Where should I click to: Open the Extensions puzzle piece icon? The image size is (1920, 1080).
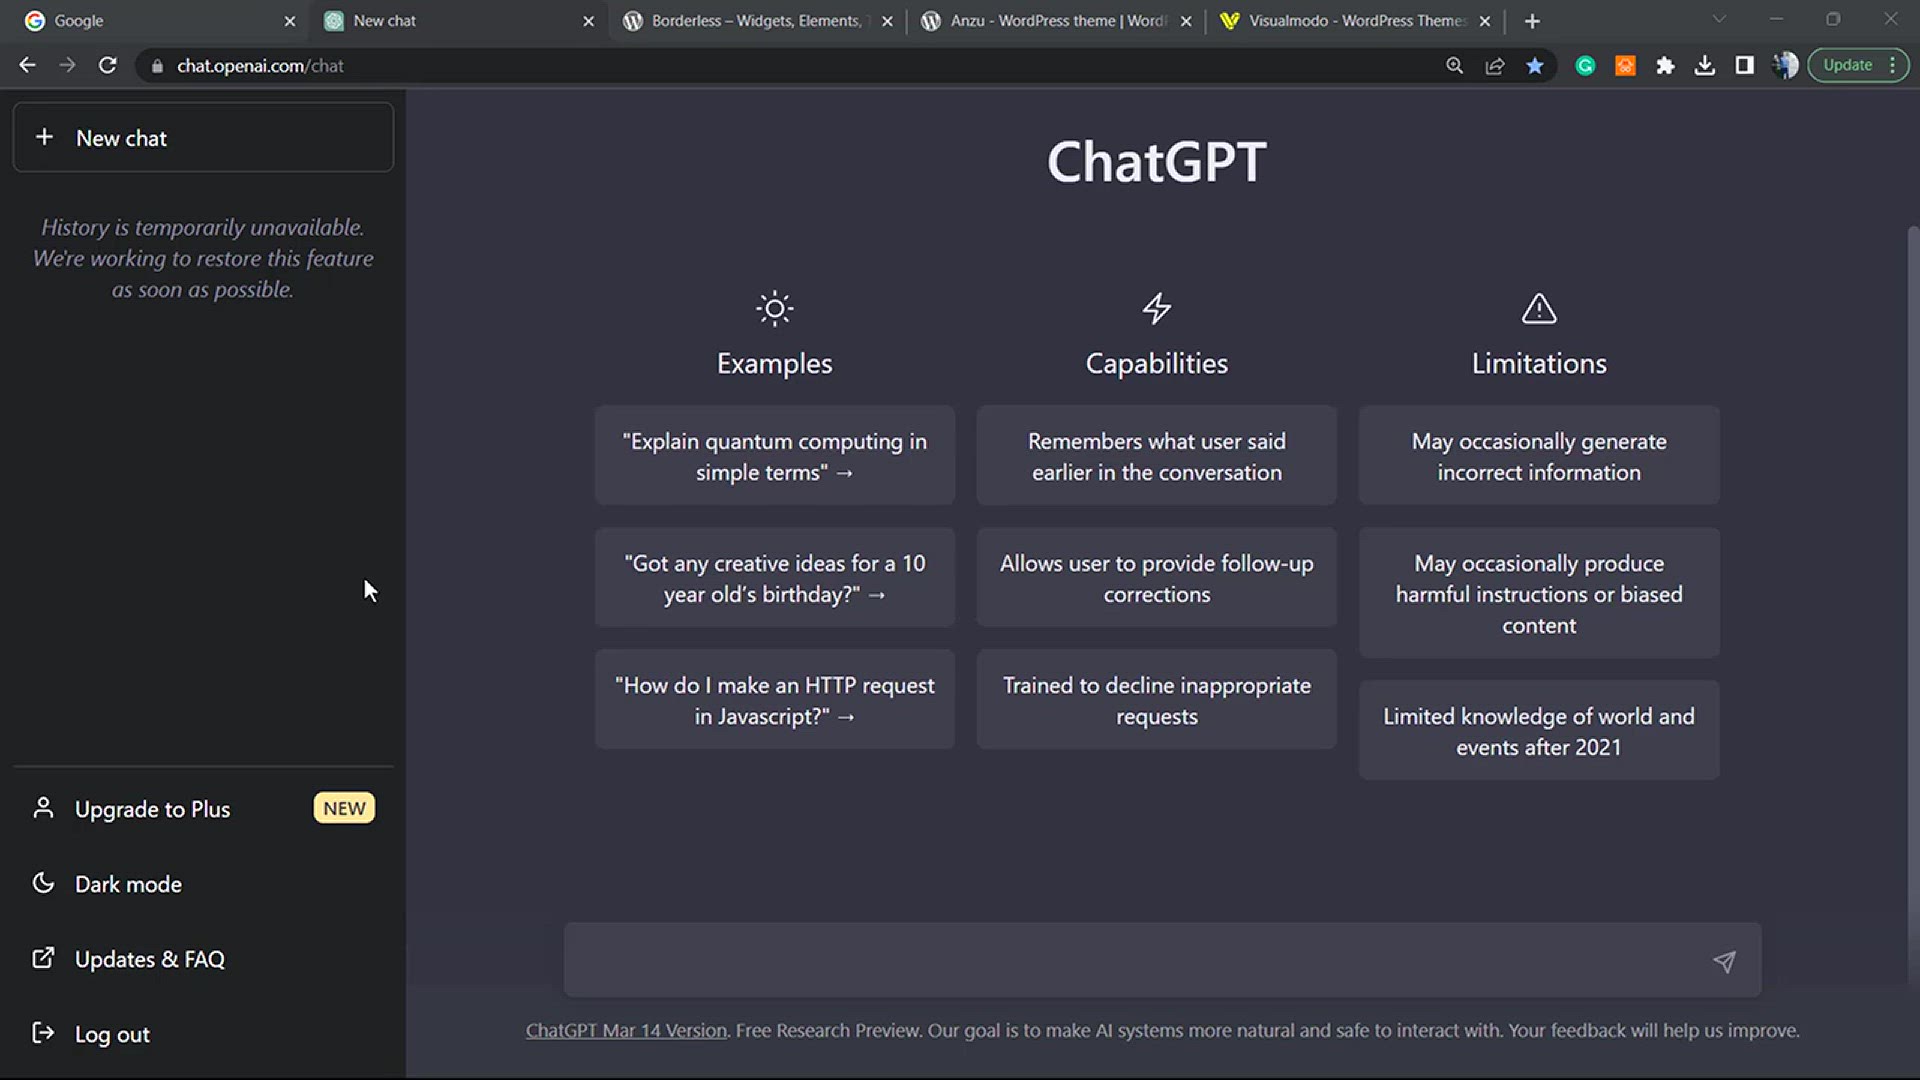pos(1665,65)
